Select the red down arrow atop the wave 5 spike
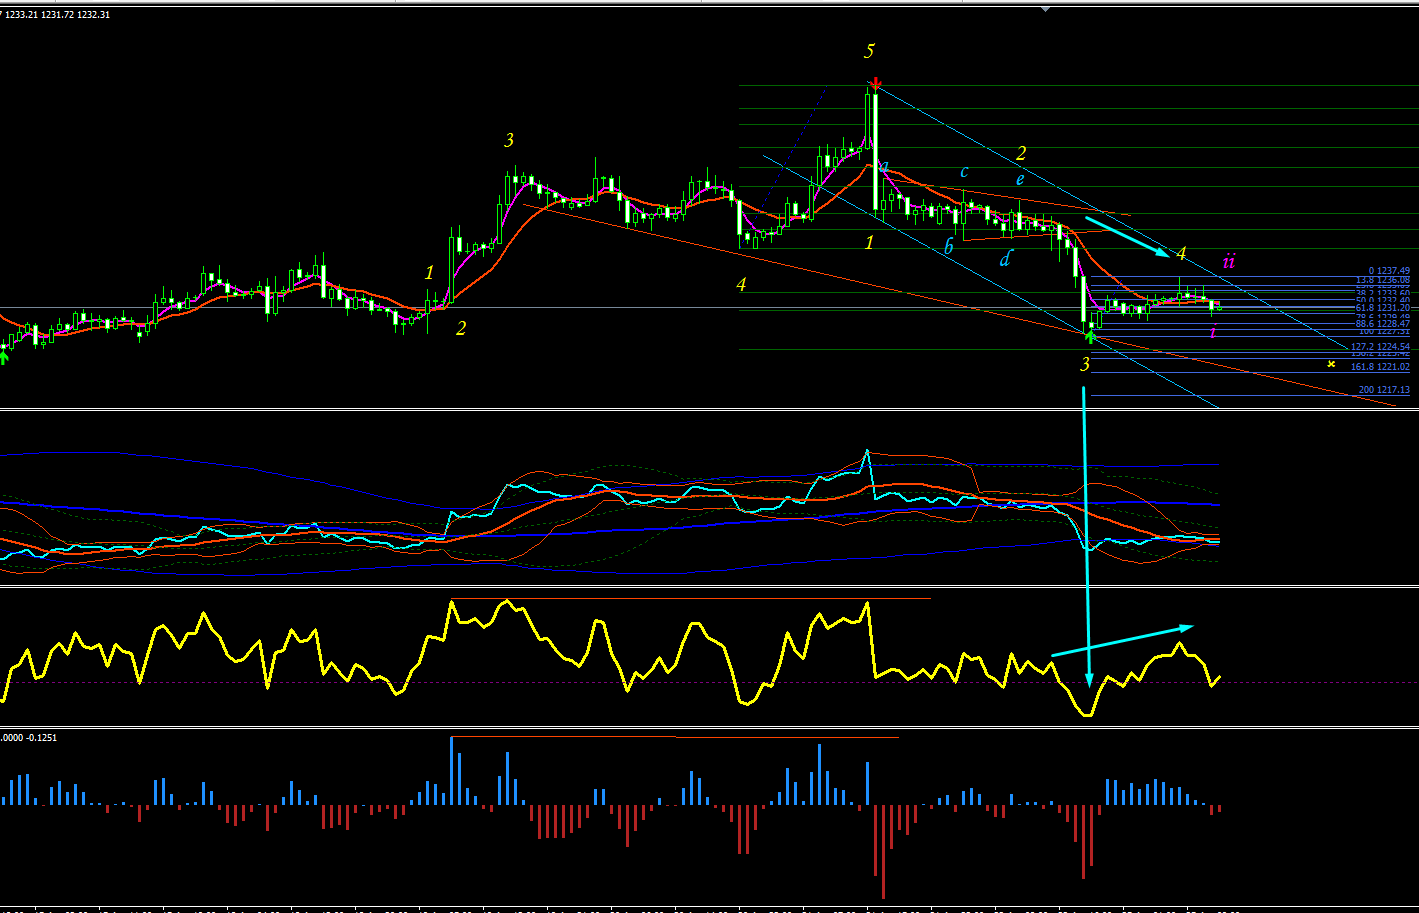Screen dimensions: 1419x913 [x=875, y=84]
